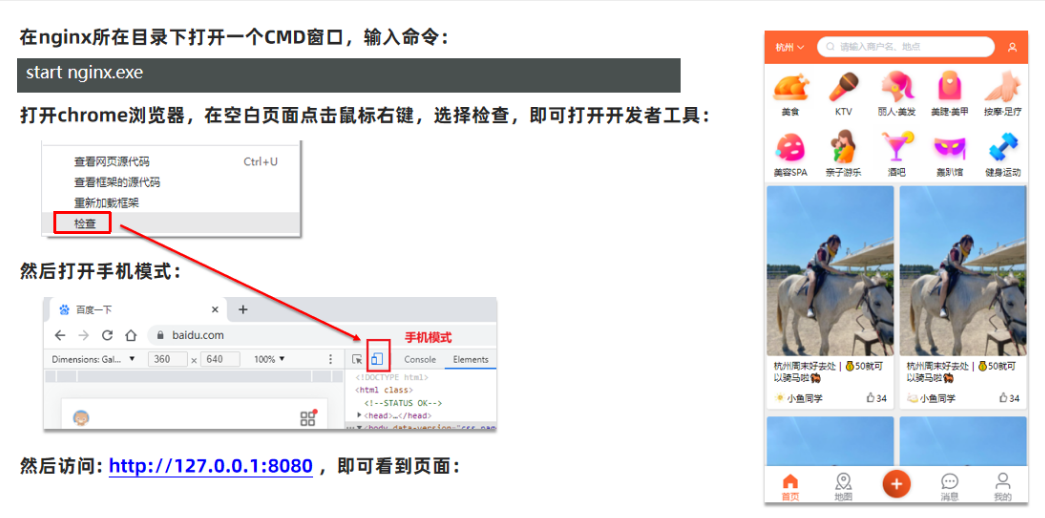Select the 百度一下 browser tab
This screenshot has height=518, width=1045.
(x=137, y=310)
